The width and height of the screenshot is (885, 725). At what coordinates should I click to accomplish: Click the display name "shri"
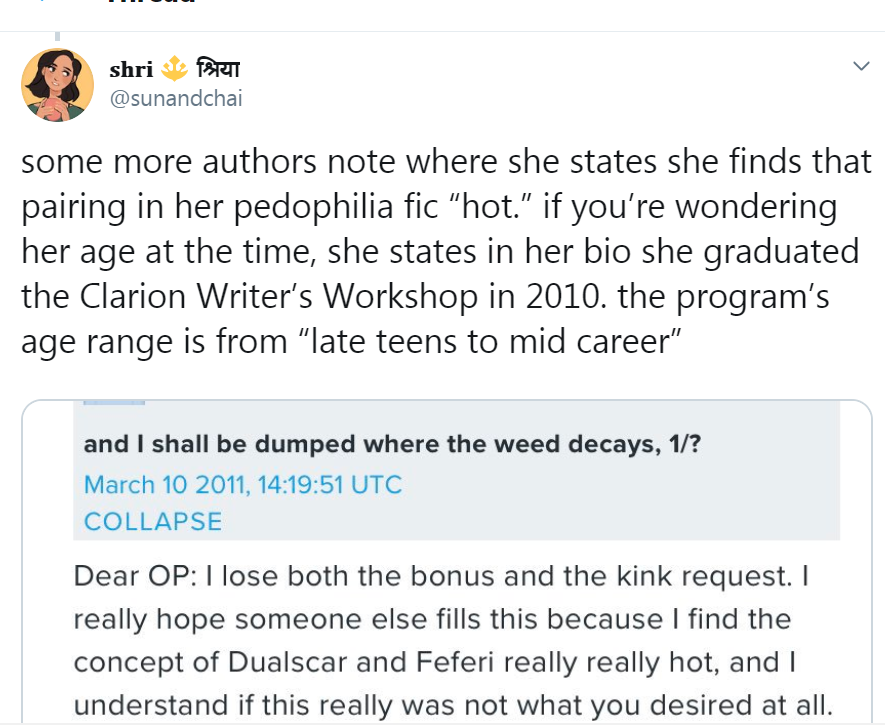(x=131, y=69)
